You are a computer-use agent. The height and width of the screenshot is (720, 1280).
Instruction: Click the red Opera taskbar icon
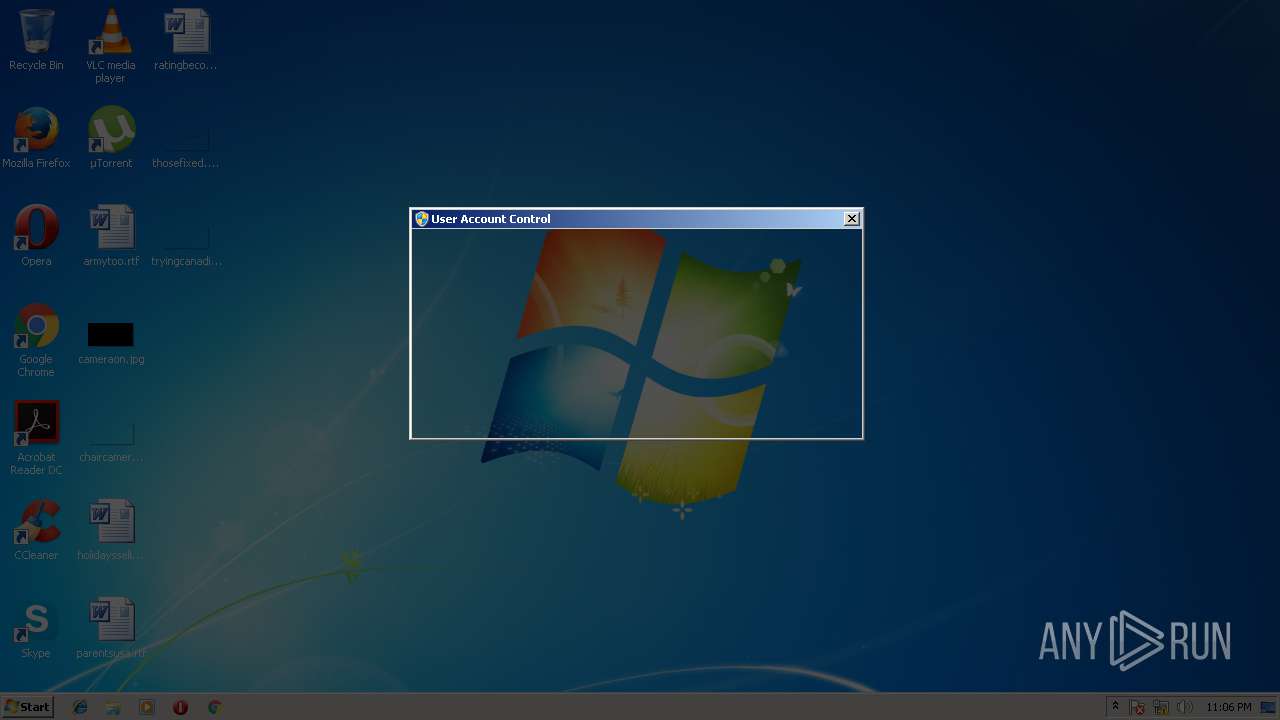tap(180, 707)
